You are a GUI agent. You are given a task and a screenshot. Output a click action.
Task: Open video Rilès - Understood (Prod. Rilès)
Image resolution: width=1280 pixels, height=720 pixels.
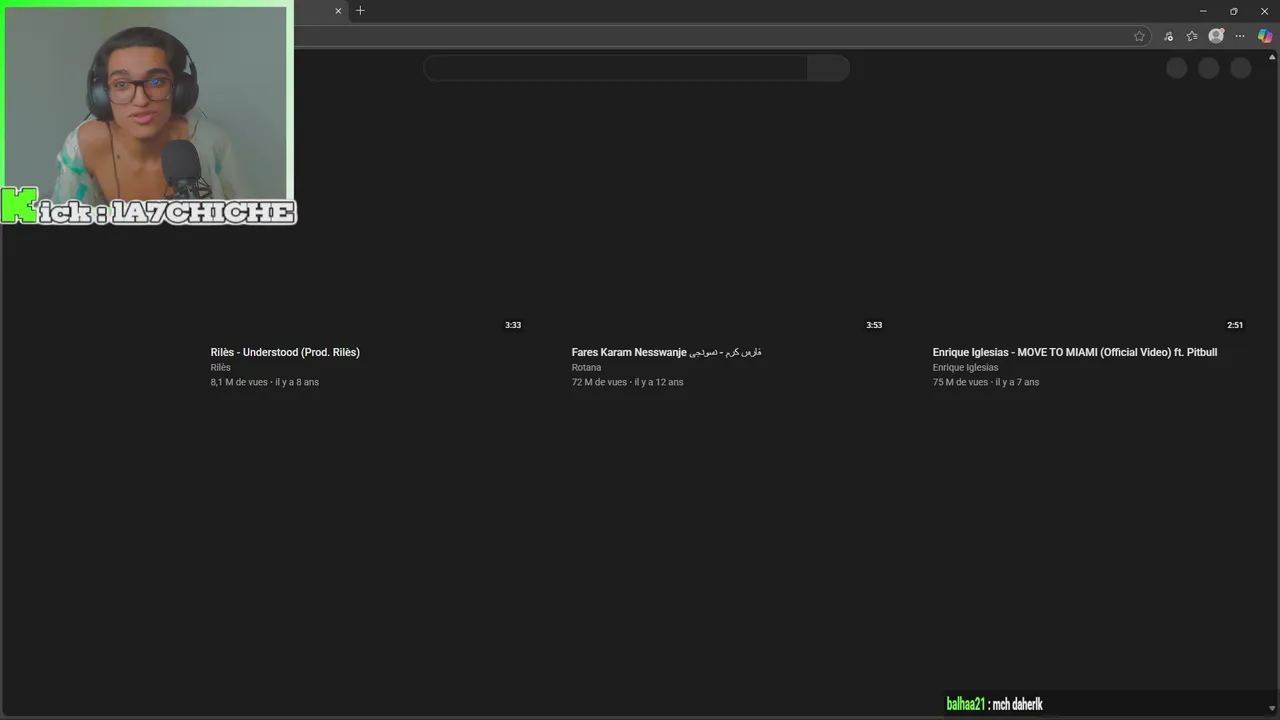coord(285,352)
